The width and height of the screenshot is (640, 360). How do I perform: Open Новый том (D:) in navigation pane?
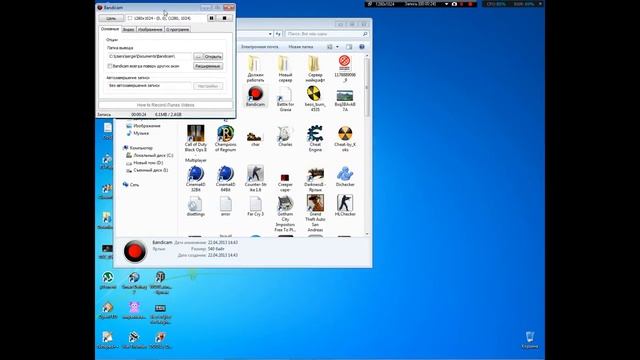(x=144, y=162)
